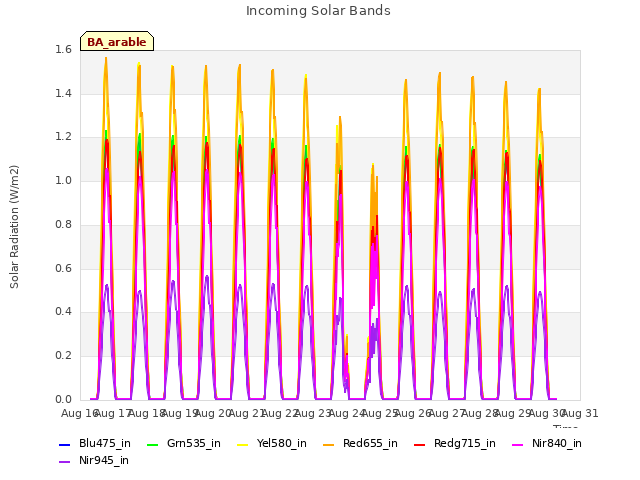Click the 0.2 y-axis tick label
Image resolution: width=640 pixels, height=480 pixels.
pos(63,356)
